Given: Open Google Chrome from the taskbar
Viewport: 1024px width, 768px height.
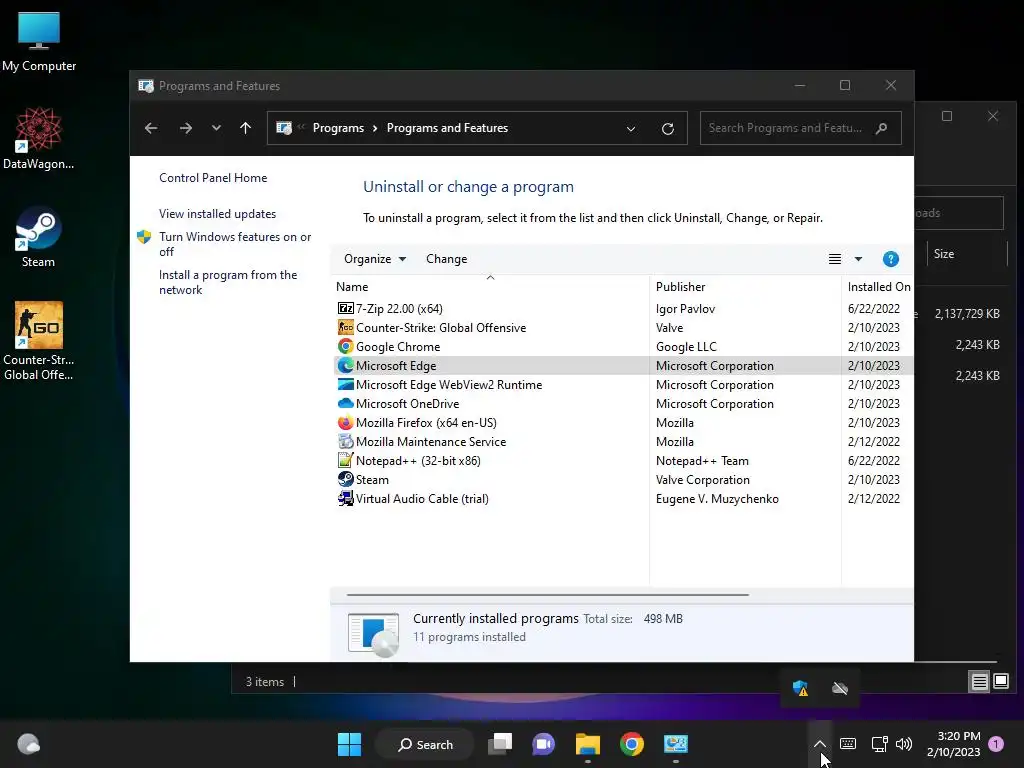Looking at the screenshot, I should tap(632, 744).
